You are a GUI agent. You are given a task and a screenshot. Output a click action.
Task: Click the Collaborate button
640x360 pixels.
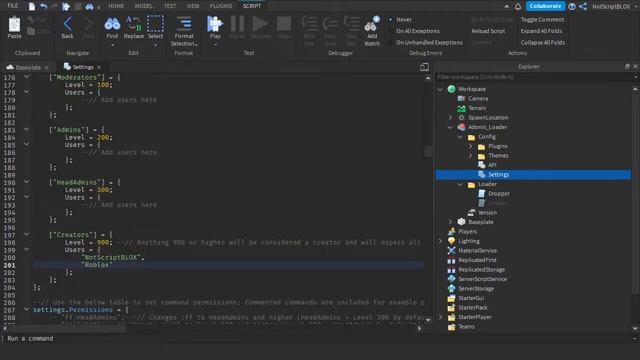point(545,6)
